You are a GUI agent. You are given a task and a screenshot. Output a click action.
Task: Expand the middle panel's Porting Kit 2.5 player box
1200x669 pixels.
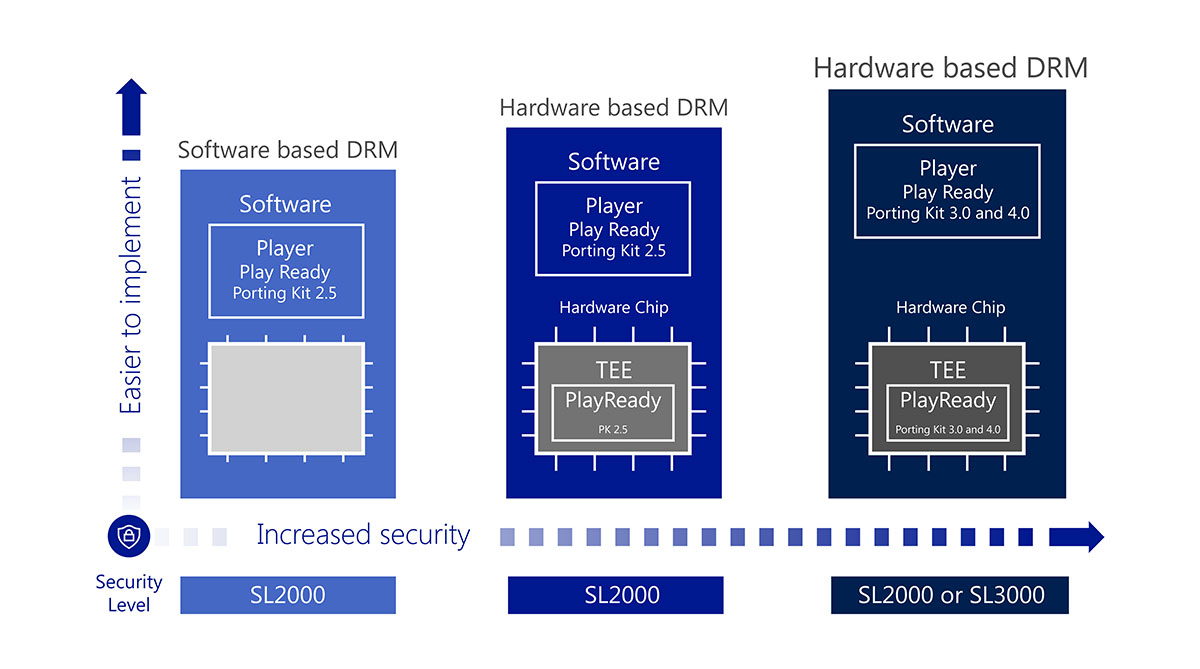coord(613,228)
